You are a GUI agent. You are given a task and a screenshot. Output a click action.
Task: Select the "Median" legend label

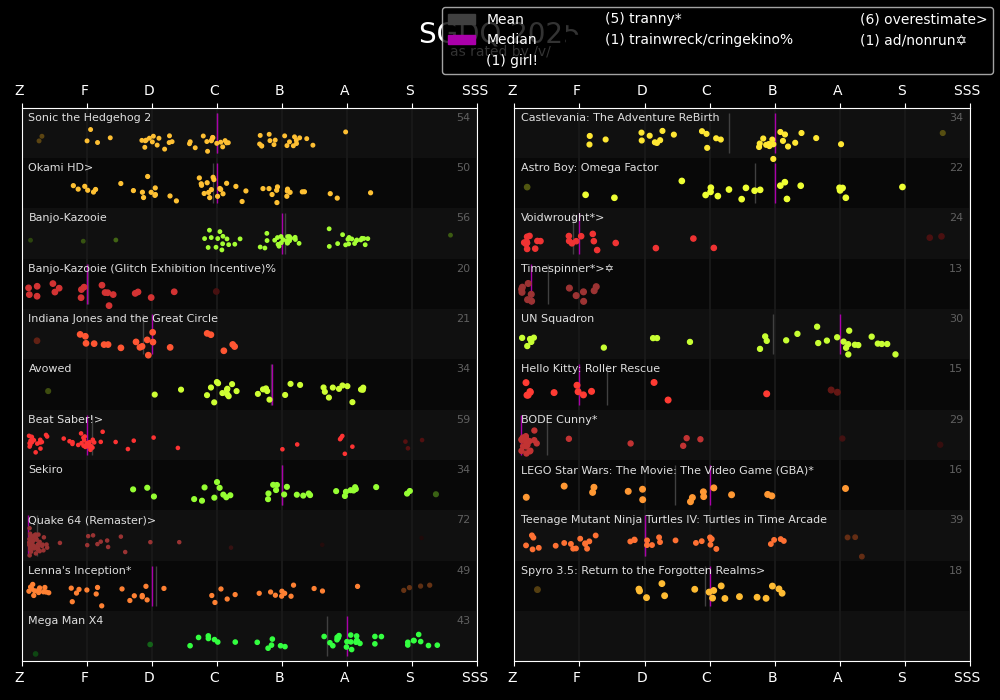click(x=511, y=40)
